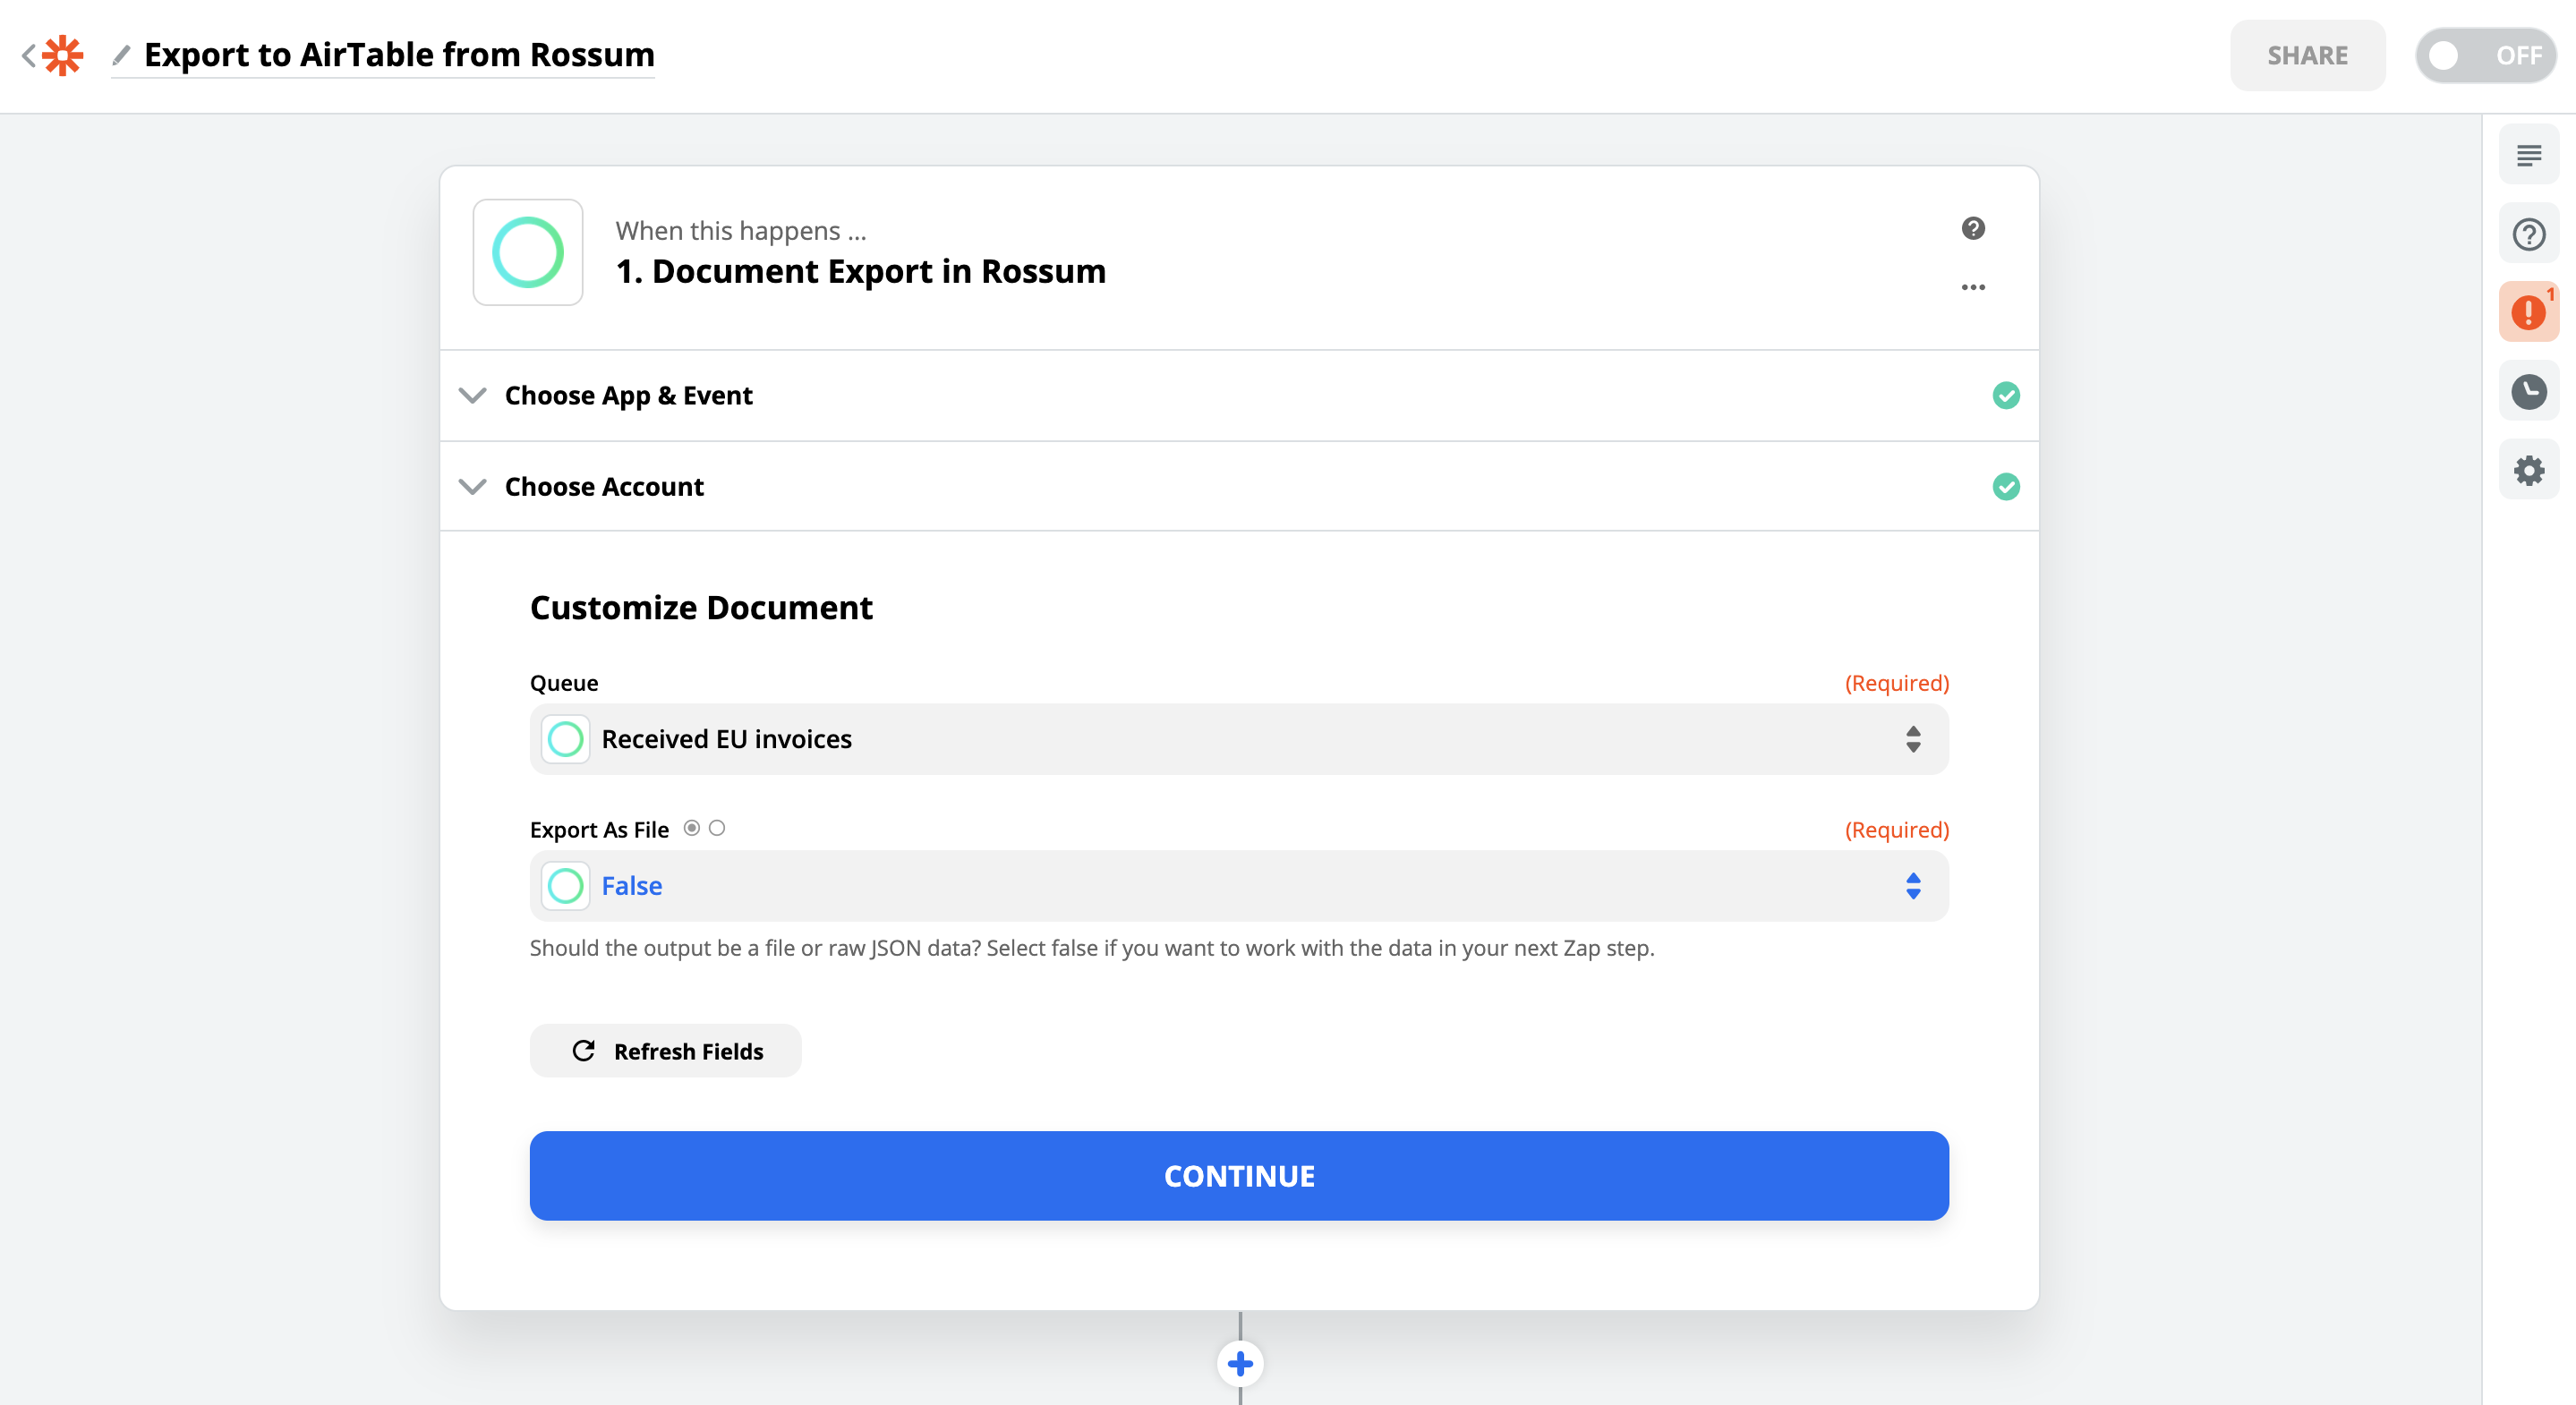The image size is (2576, 1405).
Task: Click the step help icon in trigger header
Action: tap(1972, 229)
